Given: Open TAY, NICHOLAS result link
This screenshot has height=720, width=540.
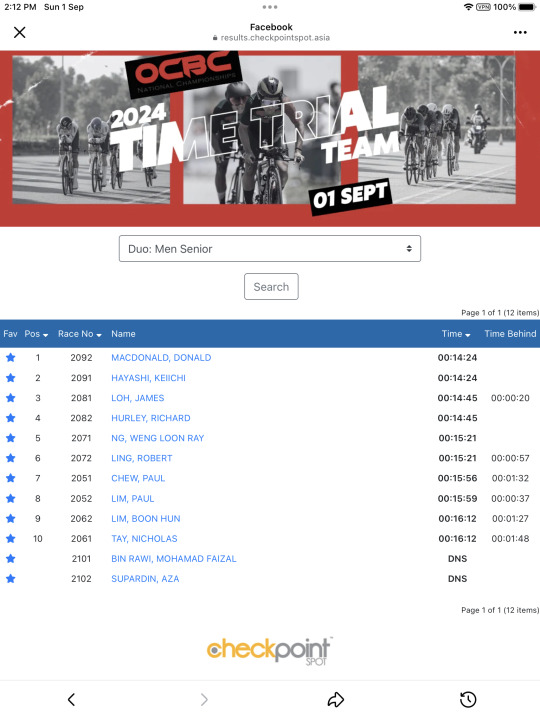Looking at the screenshot, I should coord(144,538).
